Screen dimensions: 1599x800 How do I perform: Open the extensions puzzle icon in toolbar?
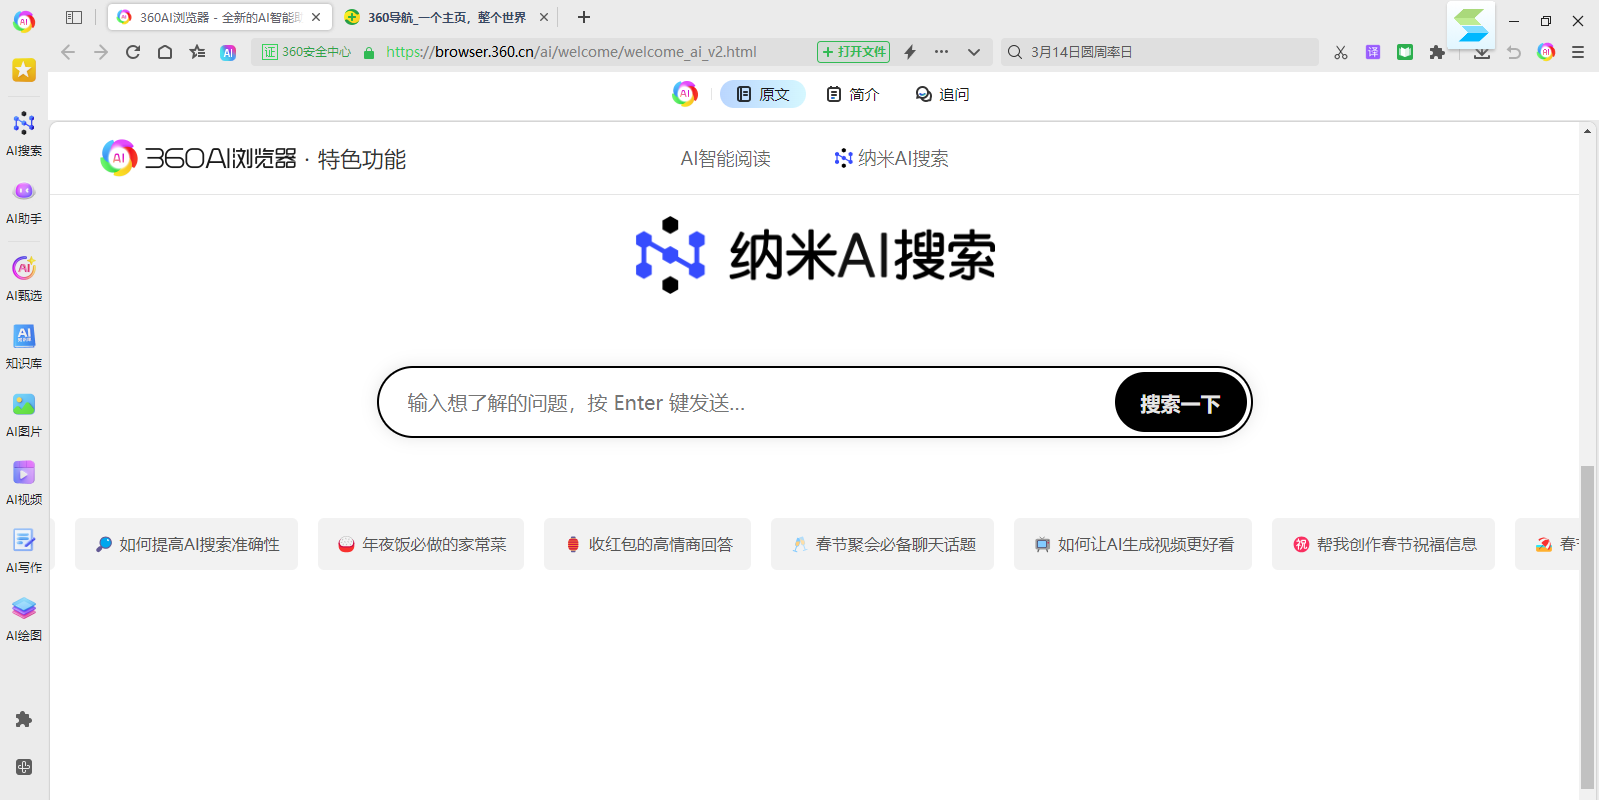(x=1437, y=52)
